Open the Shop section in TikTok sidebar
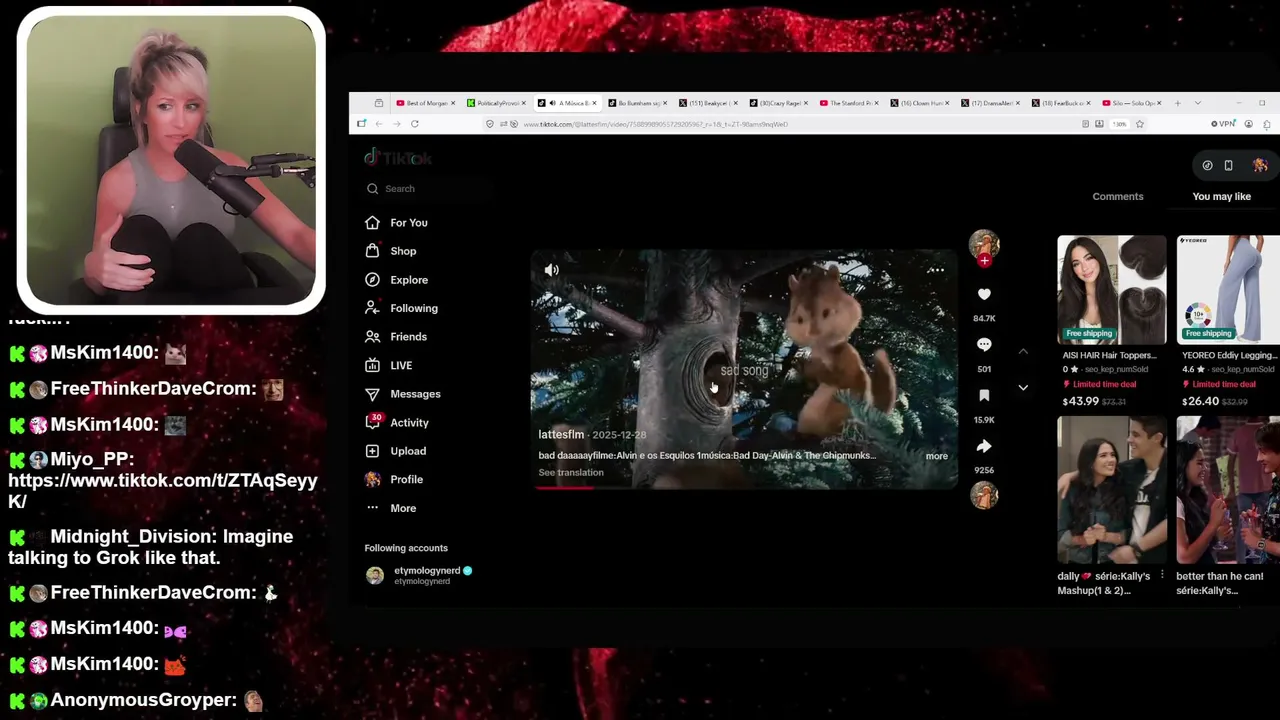The height and width of the screenshot is (720, 1280). pos(391,251)
